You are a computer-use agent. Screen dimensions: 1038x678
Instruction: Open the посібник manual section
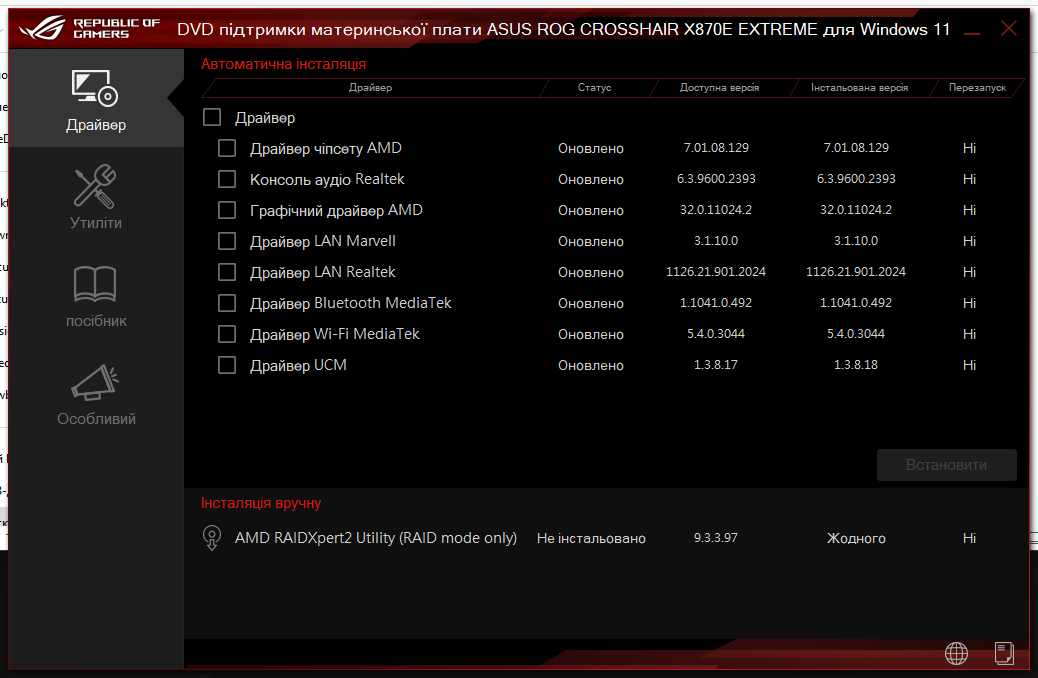(95, 295)
